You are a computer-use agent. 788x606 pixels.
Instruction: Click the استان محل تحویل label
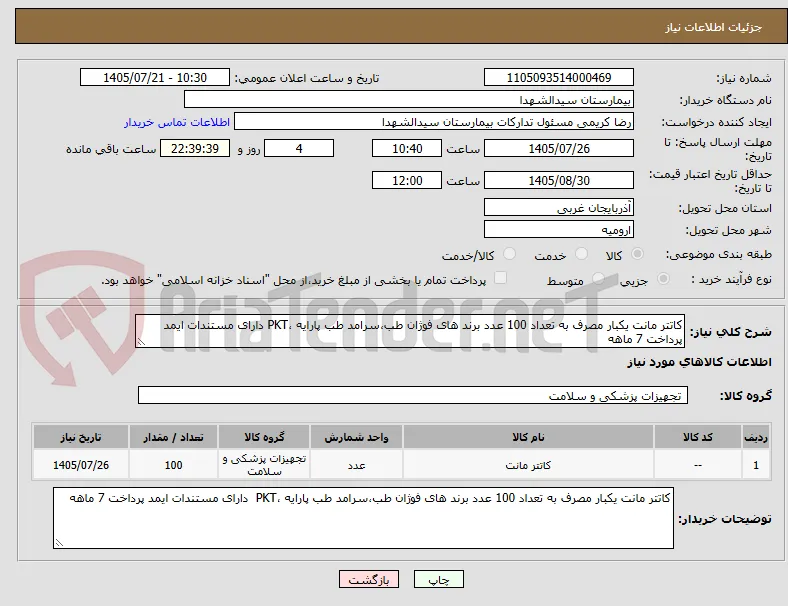click(x=725, y=208)
